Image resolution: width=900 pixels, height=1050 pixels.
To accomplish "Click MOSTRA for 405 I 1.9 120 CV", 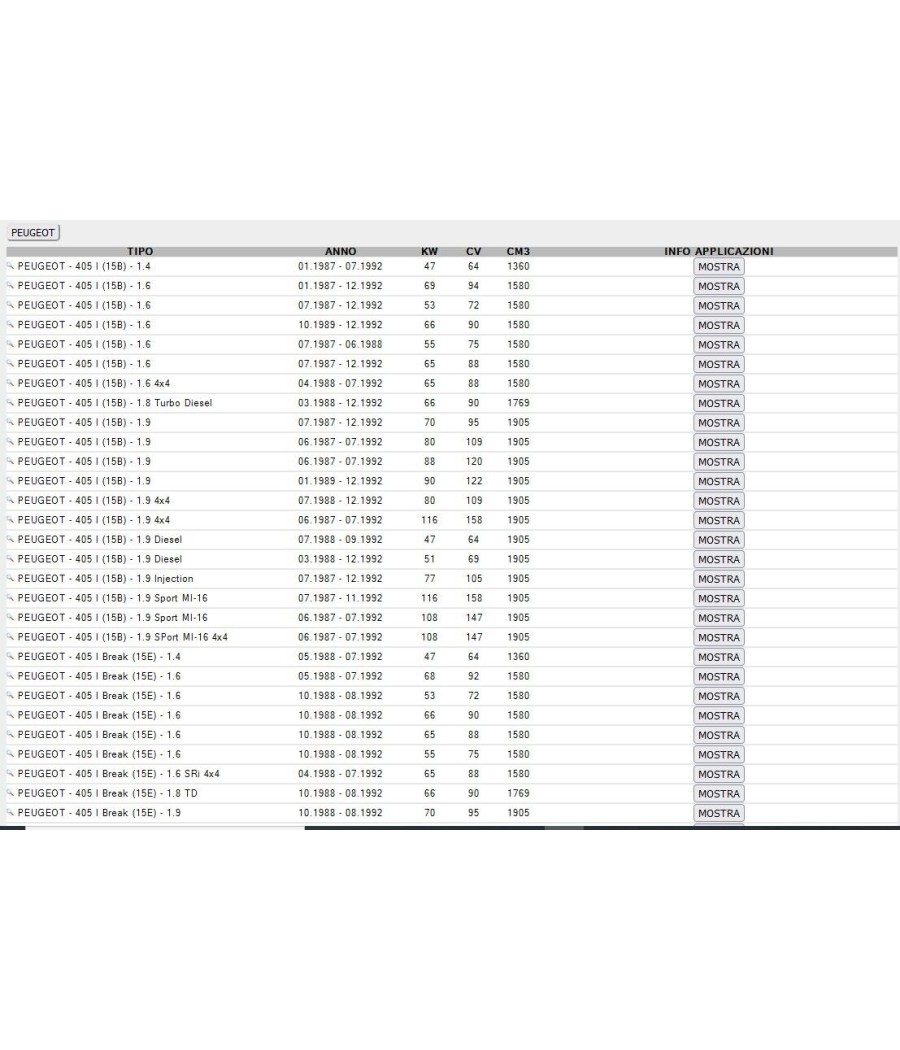I will (x=719, y=461).
